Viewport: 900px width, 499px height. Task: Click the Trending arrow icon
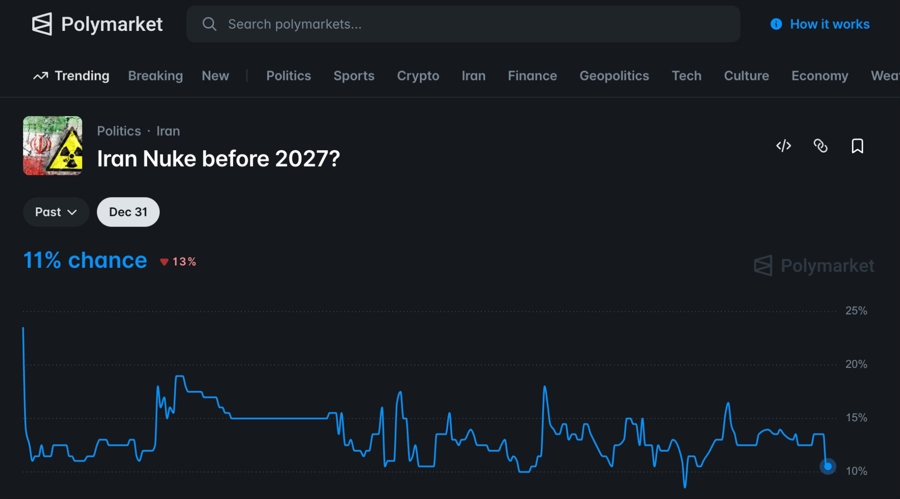[40, 76]
